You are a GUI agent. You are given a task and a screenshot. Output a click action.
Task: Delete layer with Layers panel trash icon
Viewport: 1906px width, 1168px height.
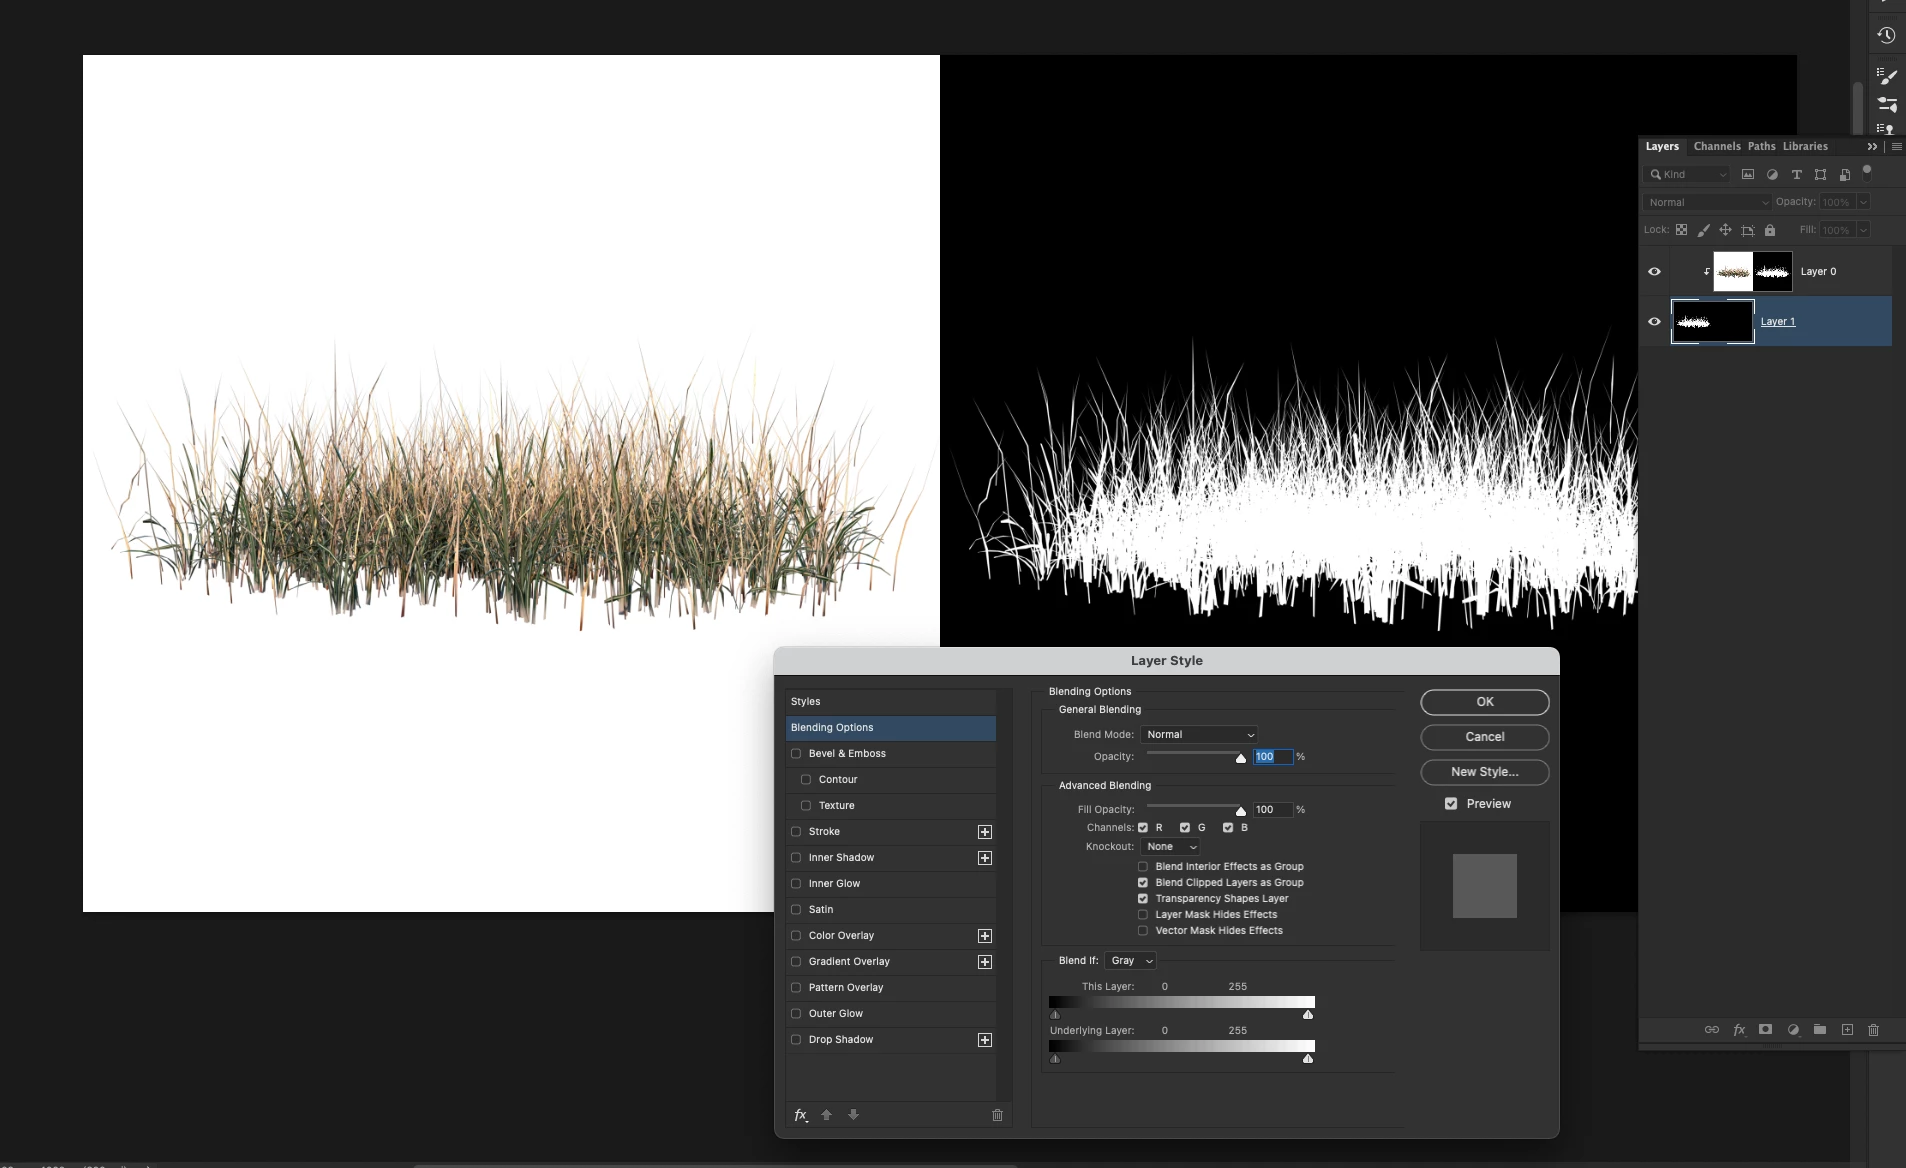click(1874, 1030)
